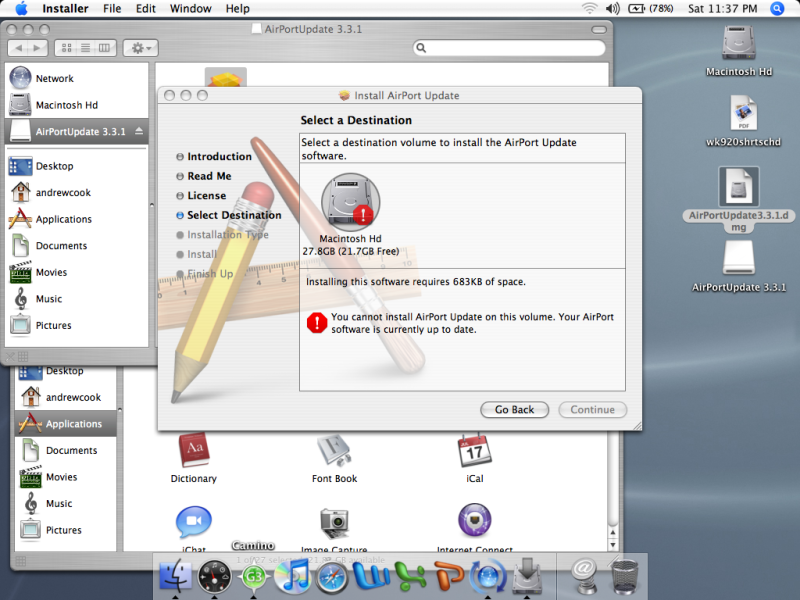800x600 pixels.
Task: Open Desktop in AirPortUpdate window sidebar
Action: tap(77, 166)
